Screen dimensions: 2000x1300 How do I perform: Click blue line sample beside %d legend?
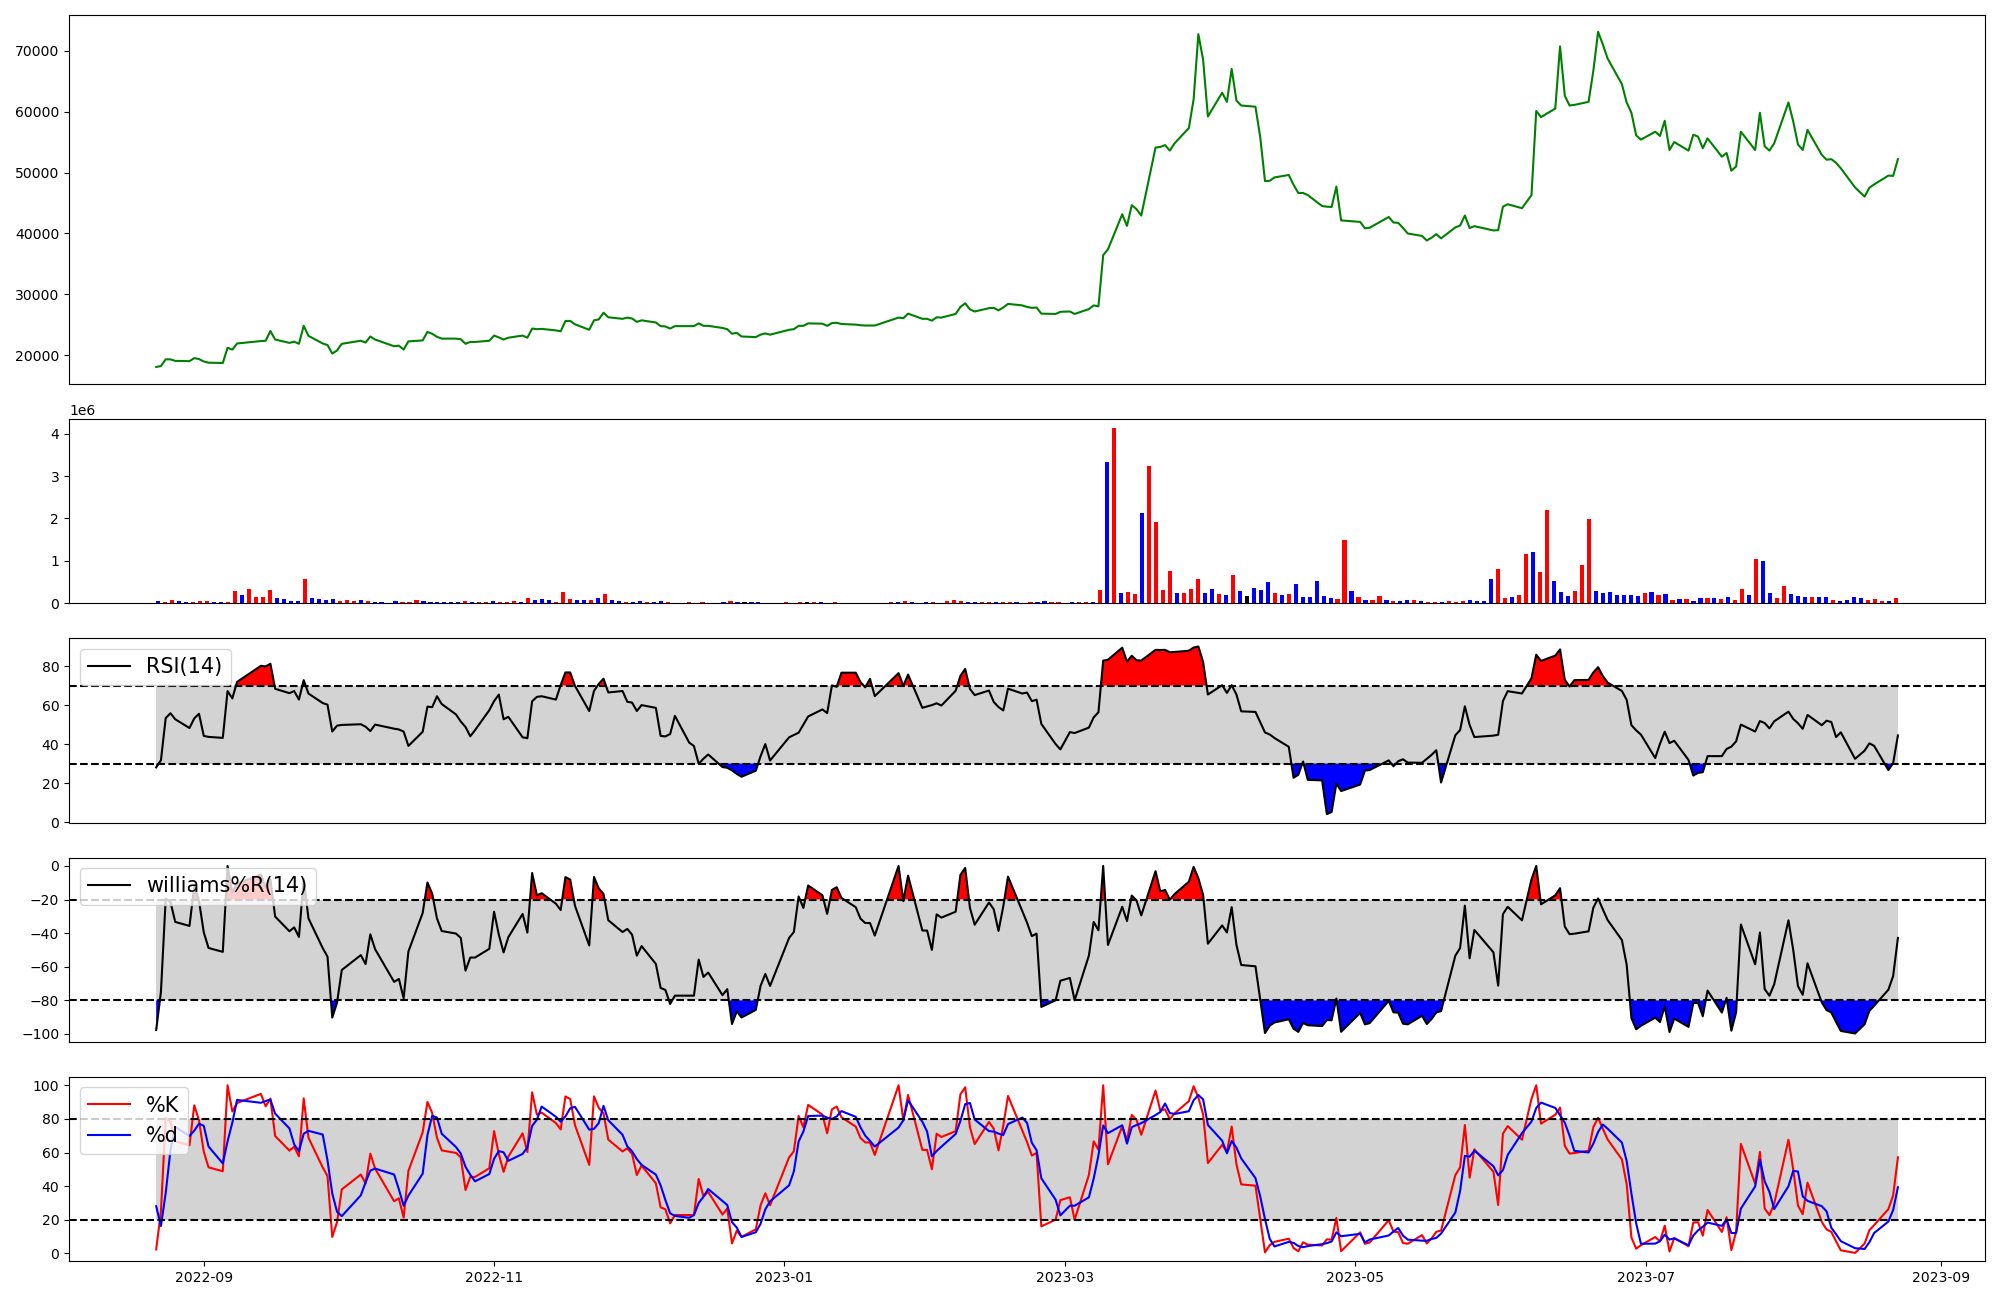coord(109,1135)
